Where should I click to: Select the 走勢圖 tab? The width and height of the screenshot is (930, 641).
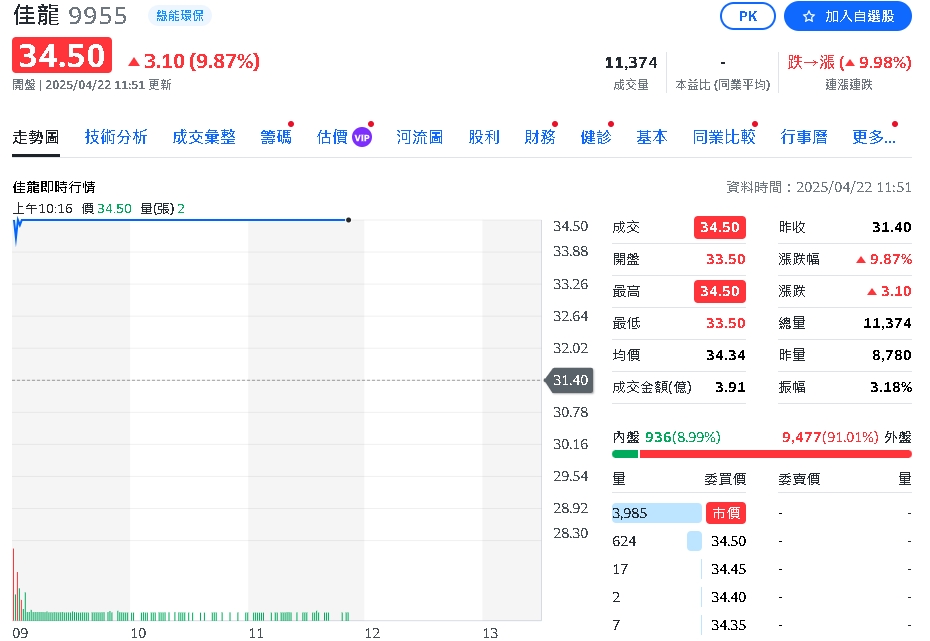tap(36, 137)
